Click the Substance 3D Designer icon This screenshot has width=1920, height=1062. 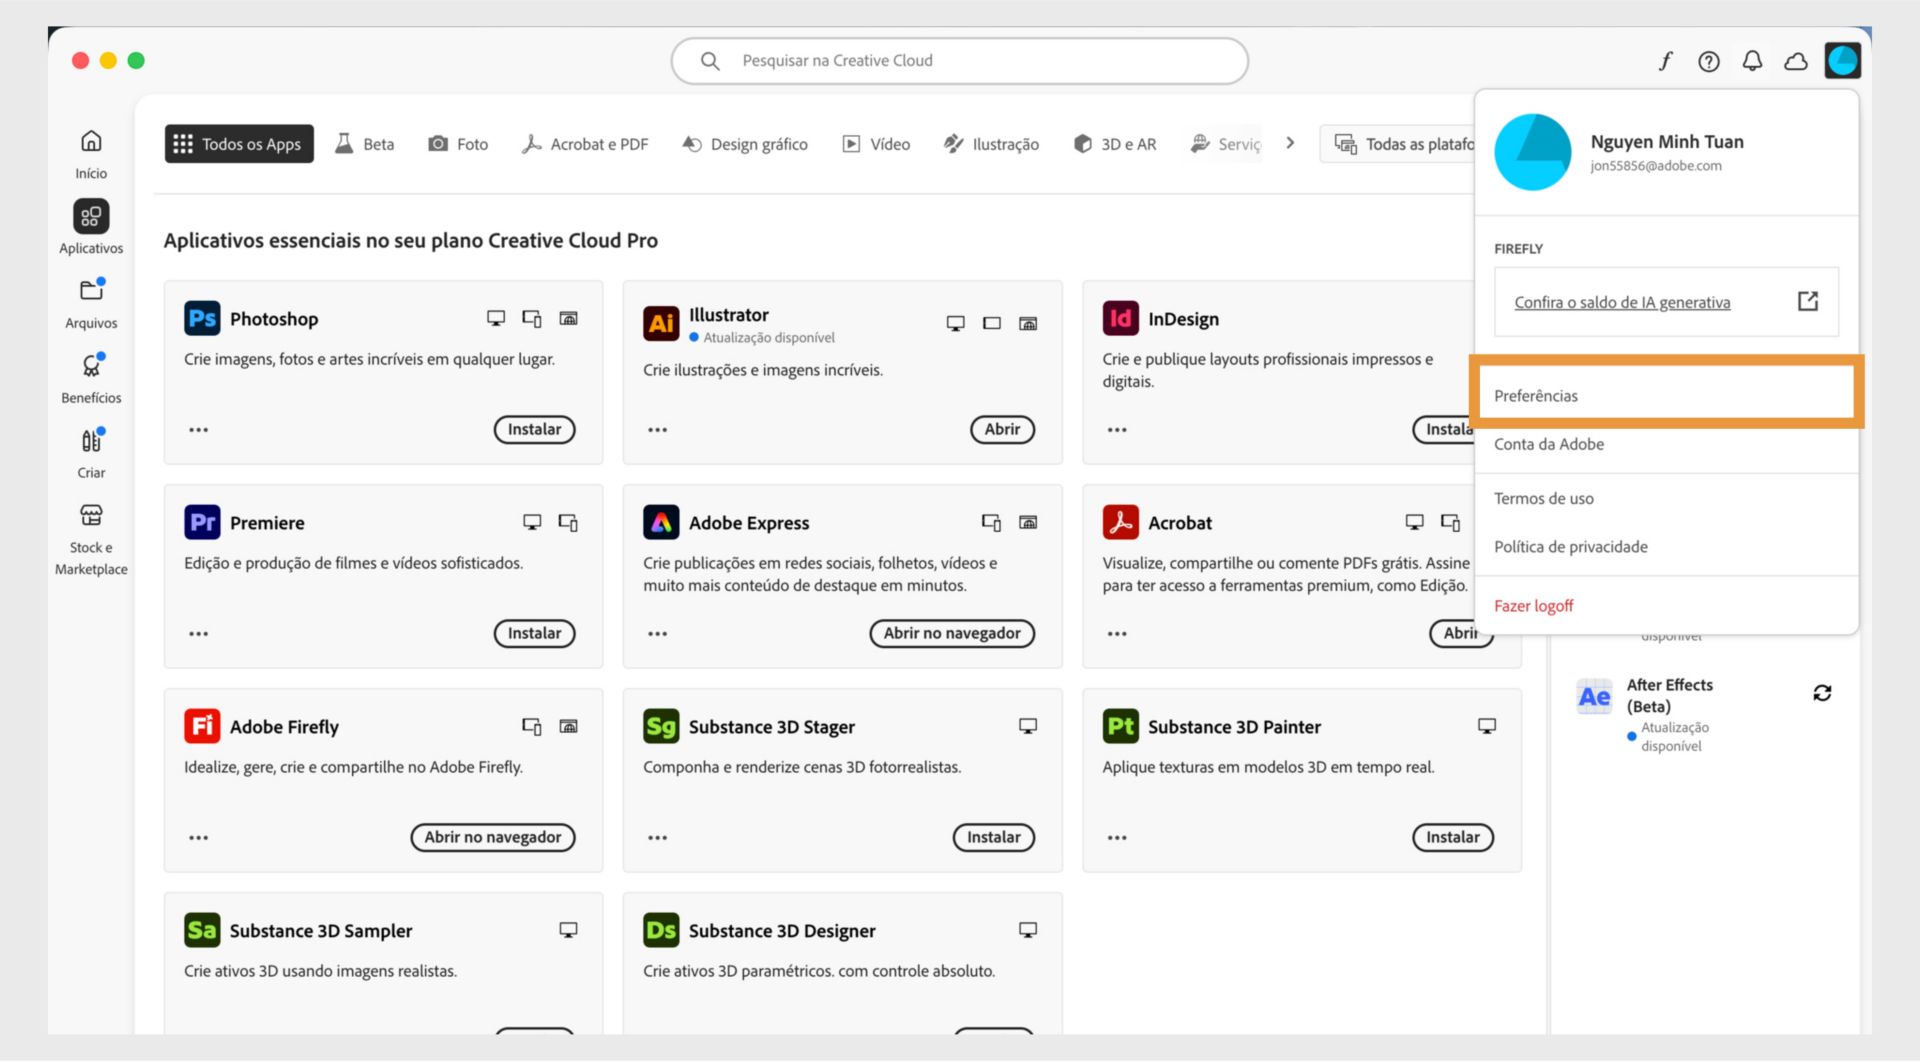(661, 930)
